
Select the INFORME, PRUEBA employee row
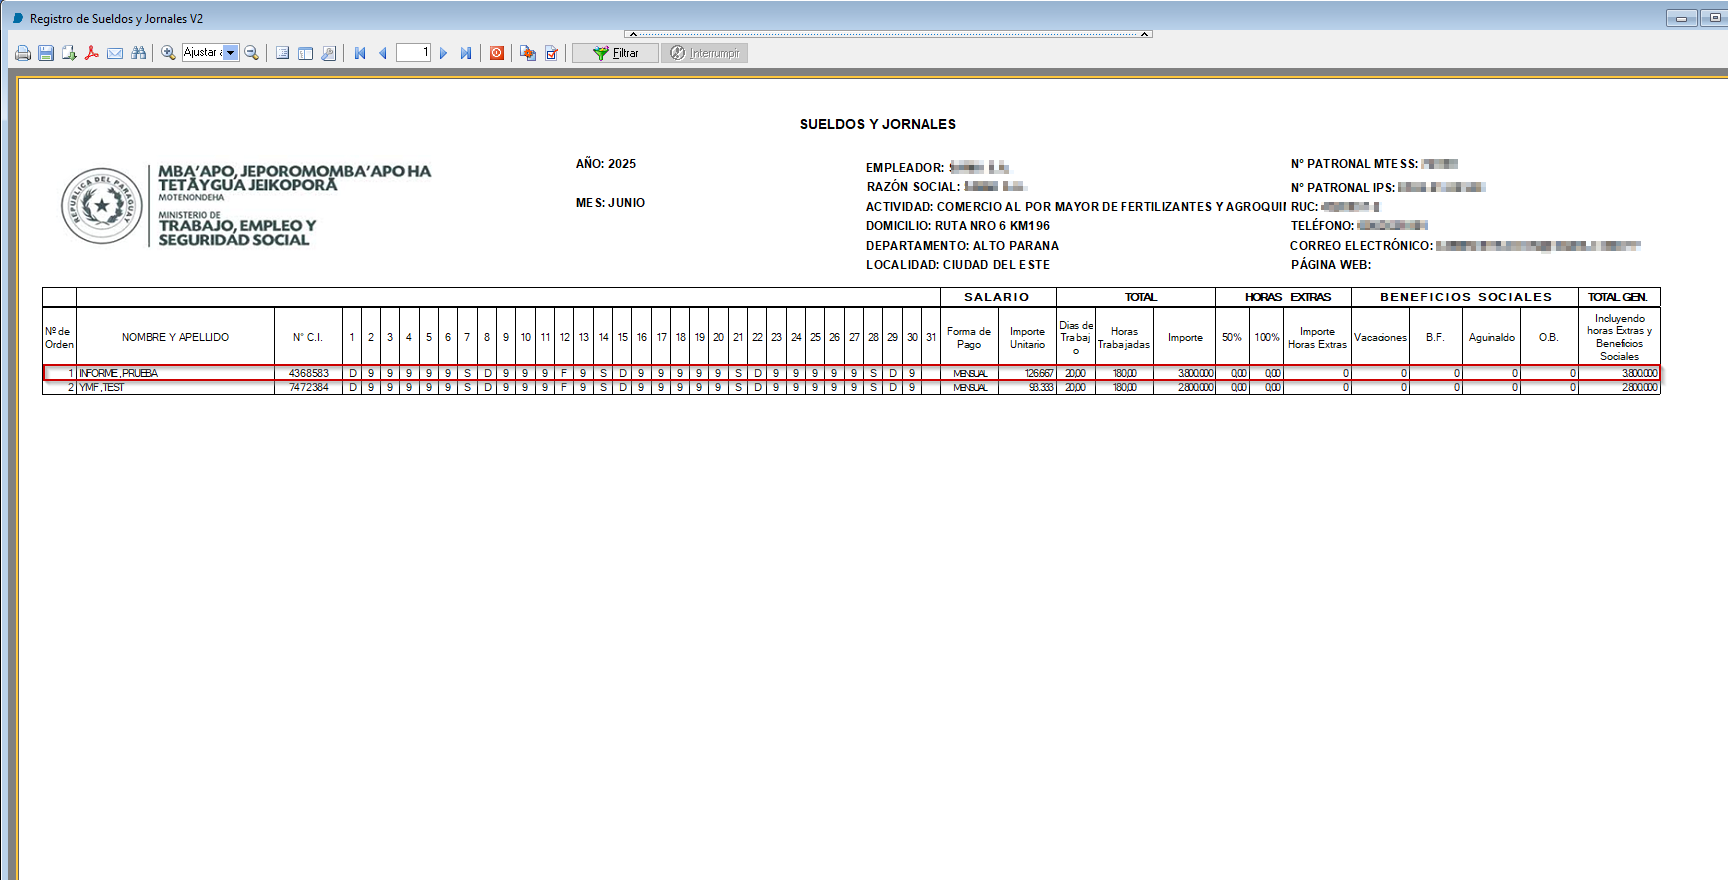851,373
